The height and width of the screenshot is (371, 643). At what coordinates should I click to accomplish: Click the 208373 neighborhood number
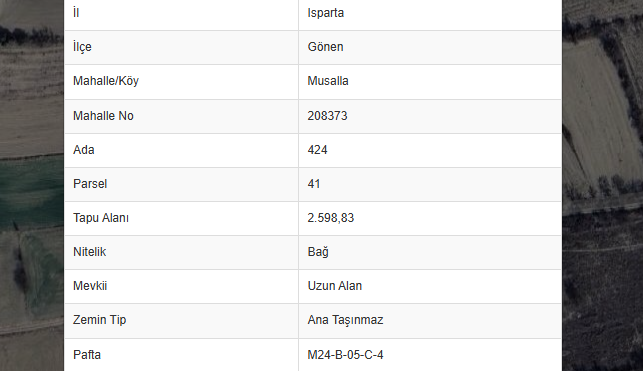coord(327,116)
